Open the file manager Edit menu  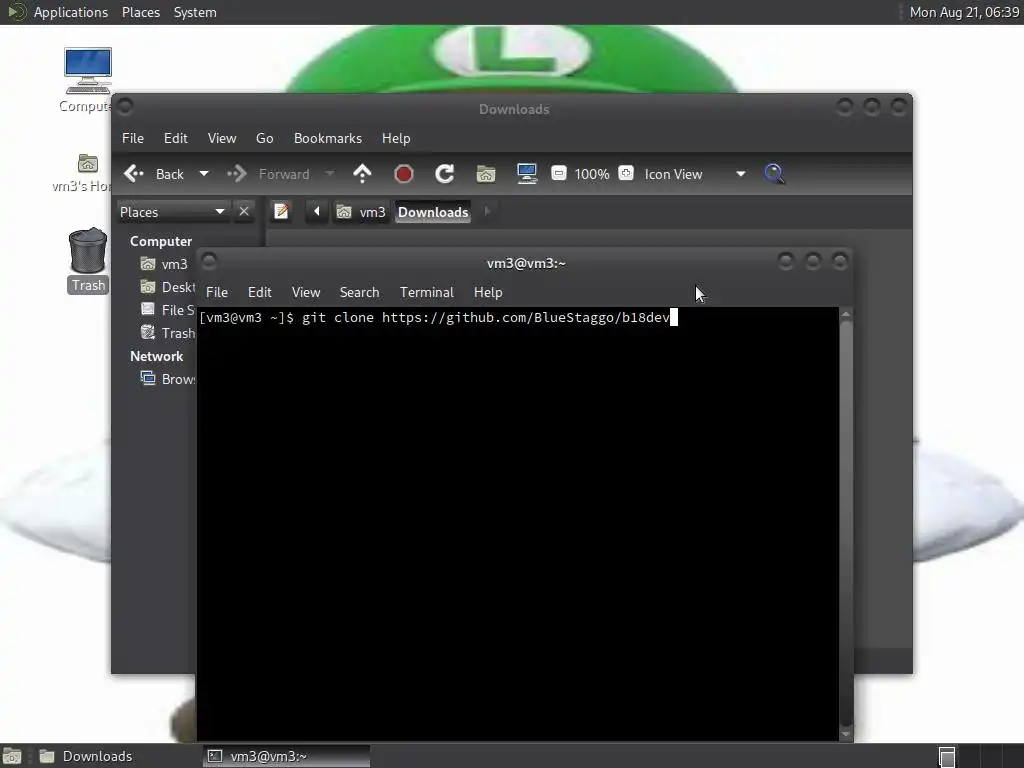point(176,138)
